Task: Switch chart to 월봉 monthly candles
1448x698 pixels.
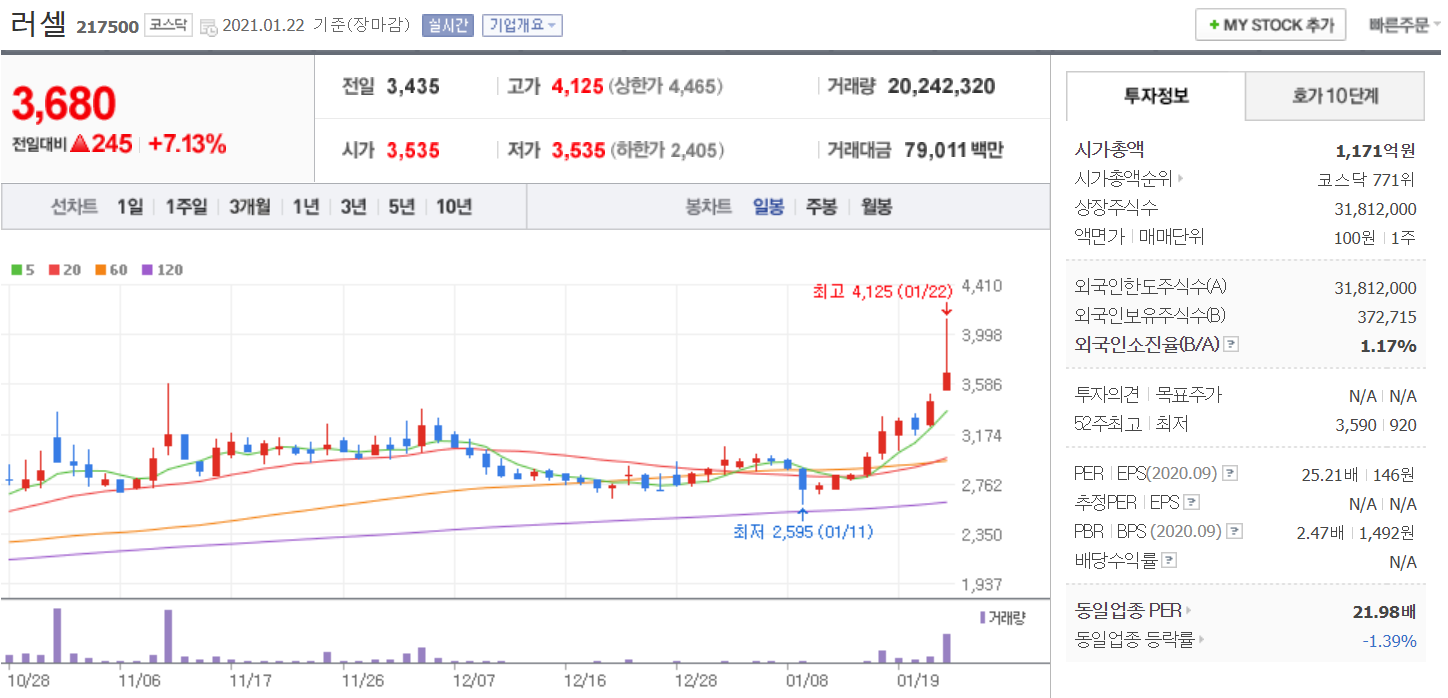Action: tap(876, 207)
